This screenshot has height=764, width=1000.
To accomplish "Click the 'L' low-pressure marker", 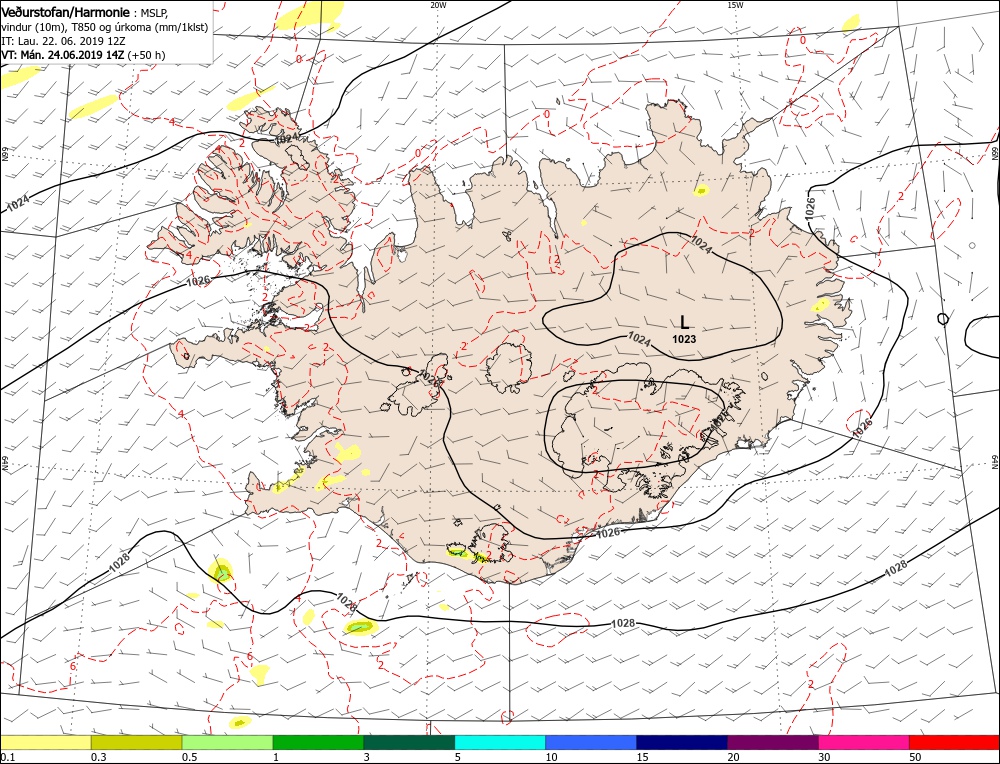I will pyautogui.click(x=684, y=322).
